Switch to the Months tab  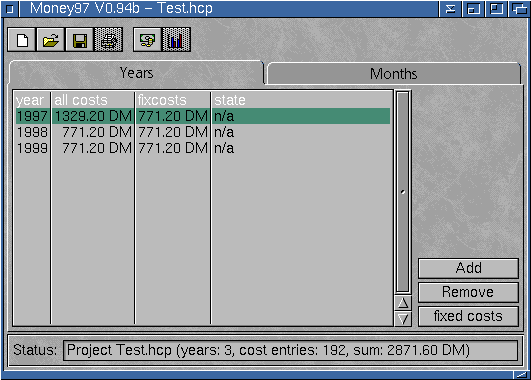pos(394,74)
